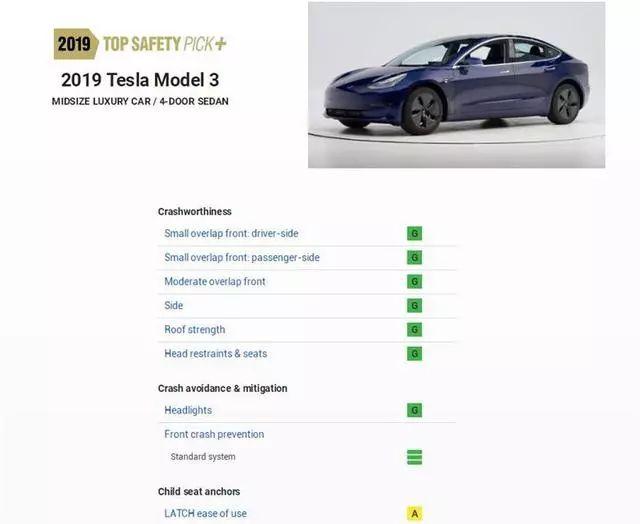Click the 2019 Top Safety Pick+ badge

140,44
